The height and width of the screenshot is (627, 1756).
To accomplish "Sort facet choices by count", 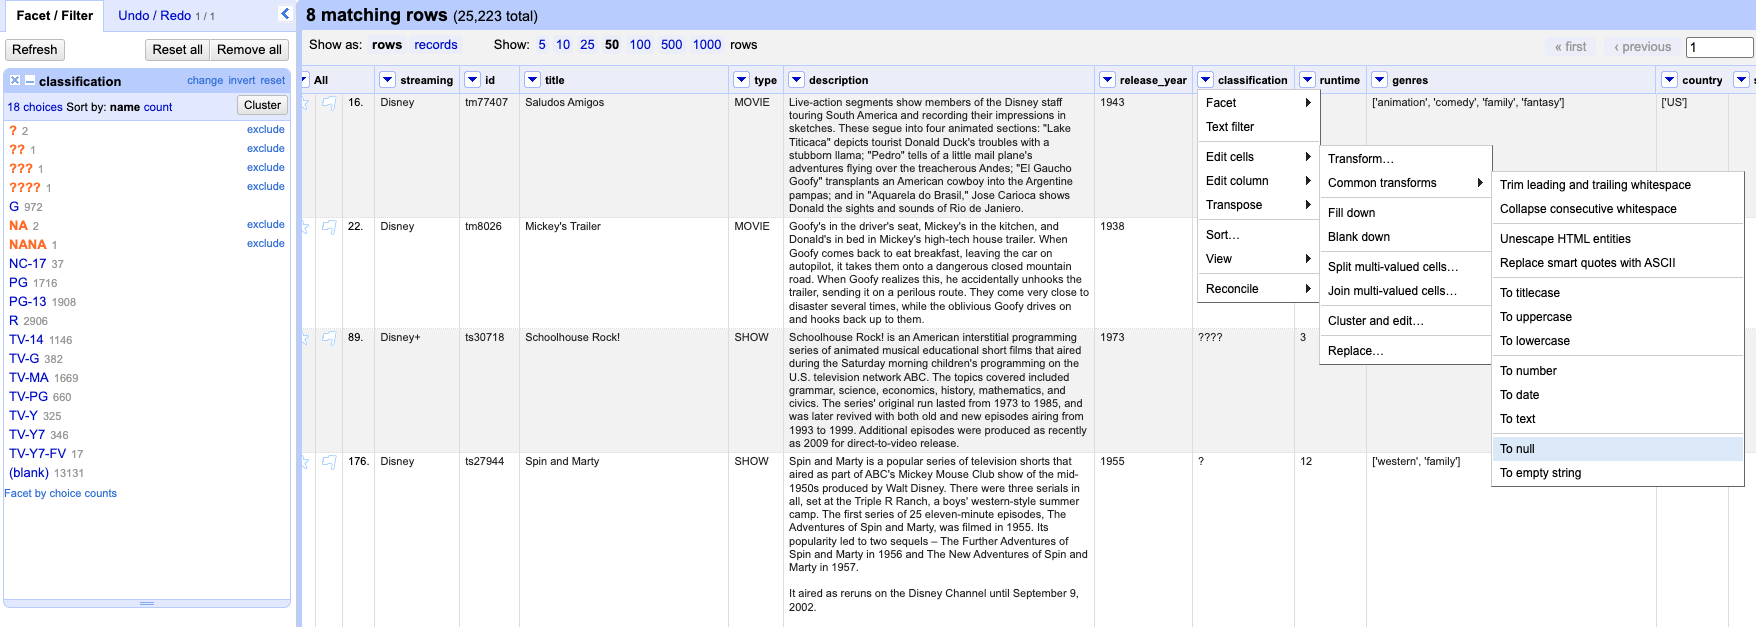I will coord(158,107).
